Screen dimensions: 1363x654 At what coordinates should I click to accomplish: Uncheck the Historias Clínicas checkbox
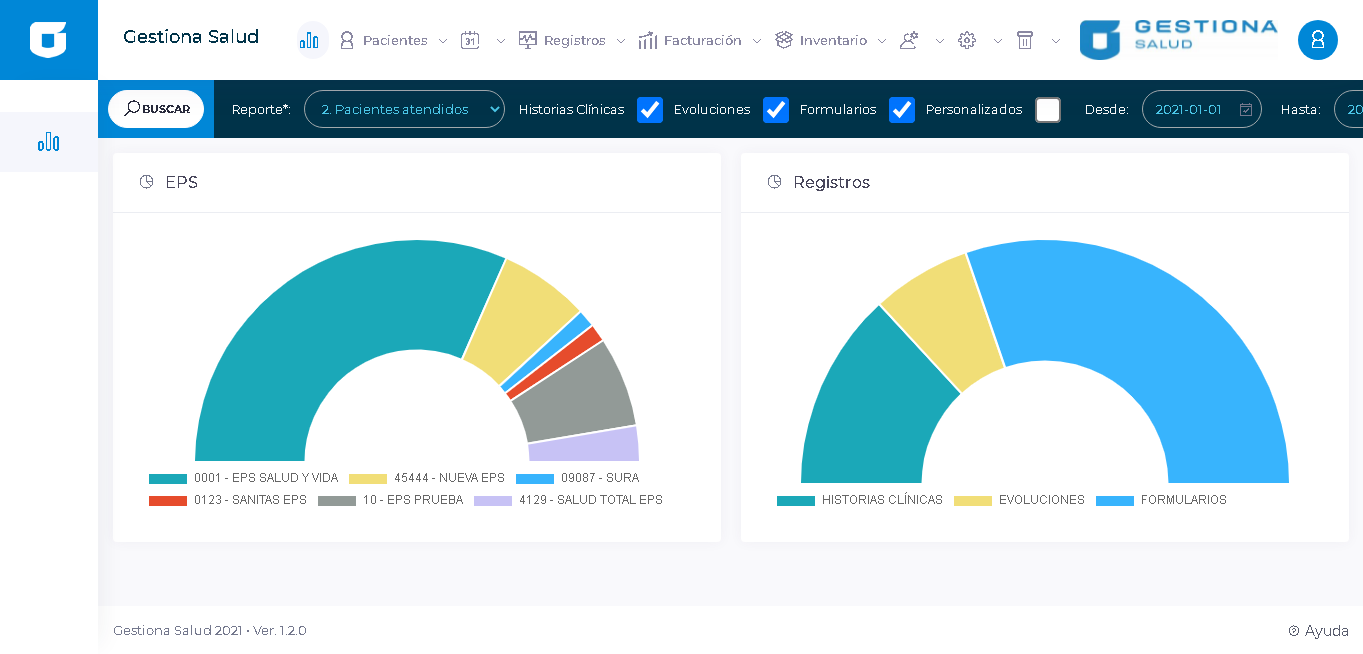(x=650, y=110)
